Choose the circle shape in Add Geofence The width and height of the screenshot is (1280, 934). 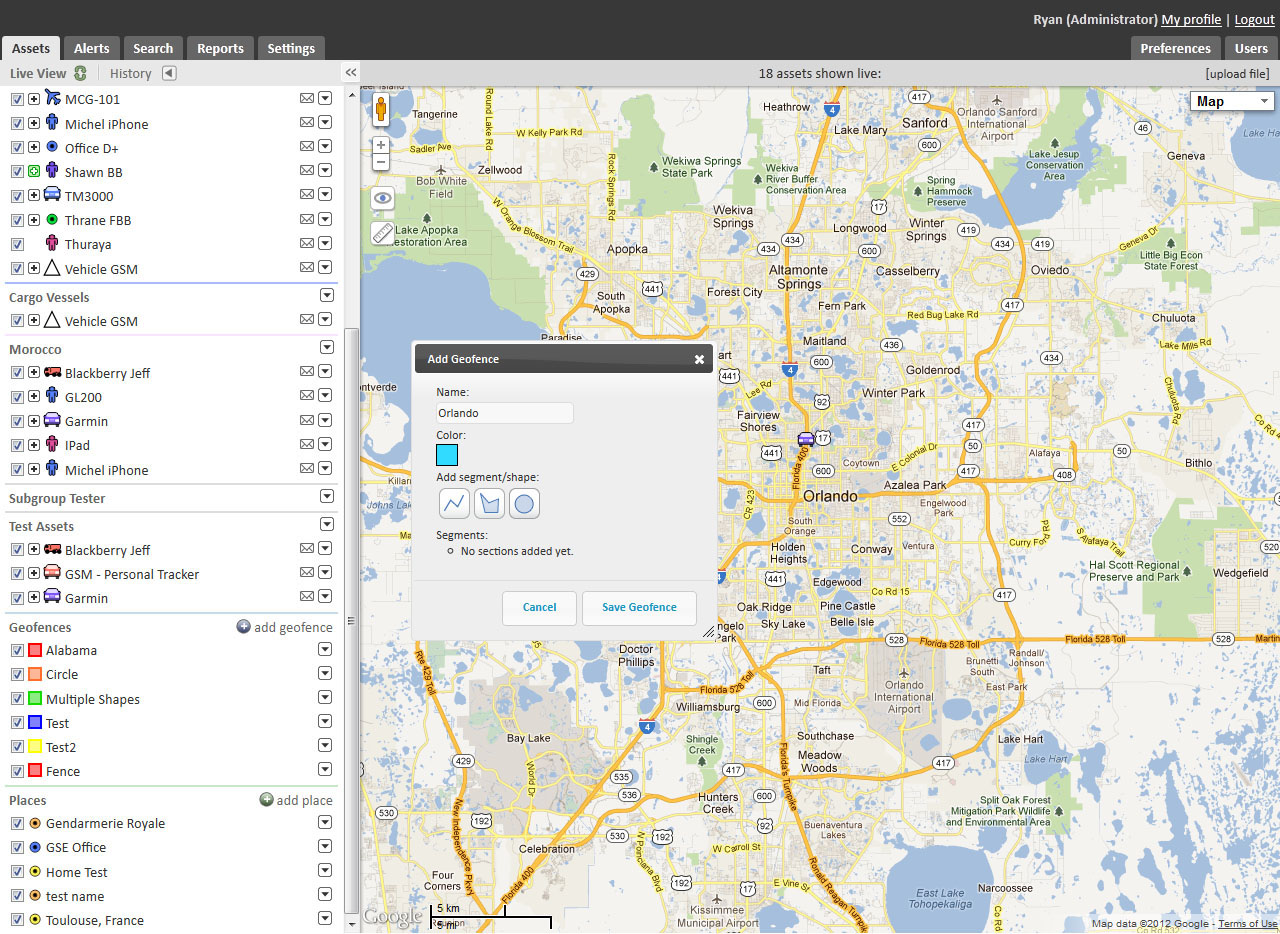[524, 503]
